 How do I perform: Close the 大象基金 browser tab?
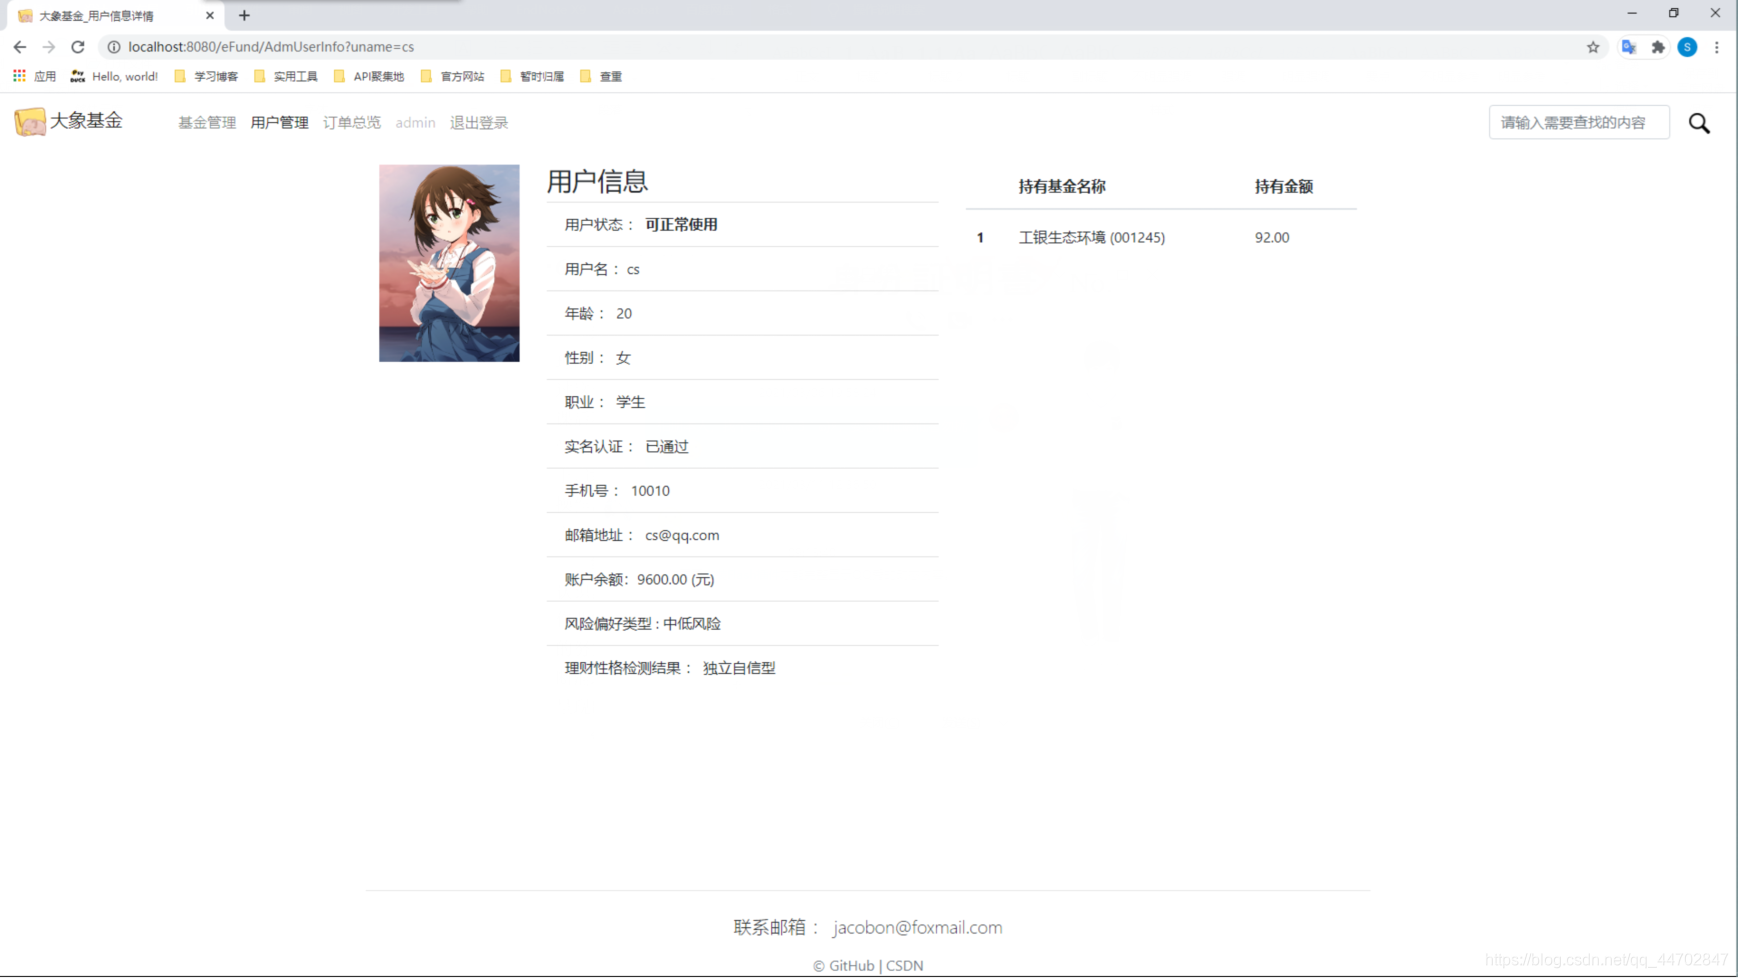pos(210,16)
